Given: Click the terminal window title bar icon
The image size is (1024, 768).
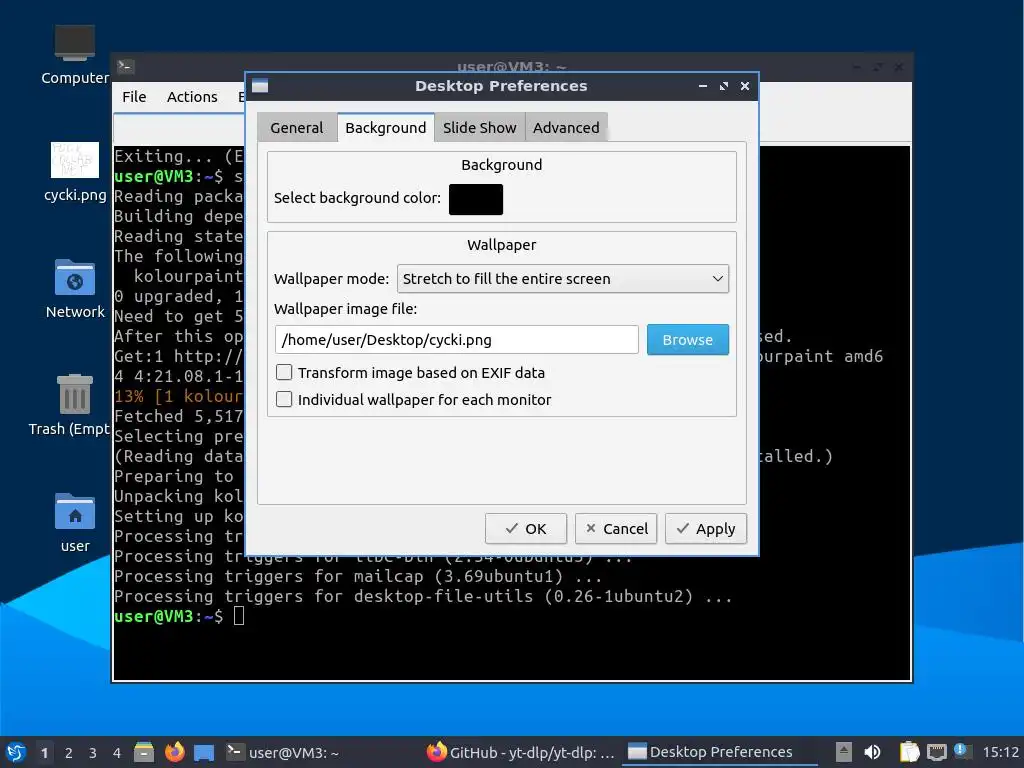Looking at the screenshot, I should (125, 66).
